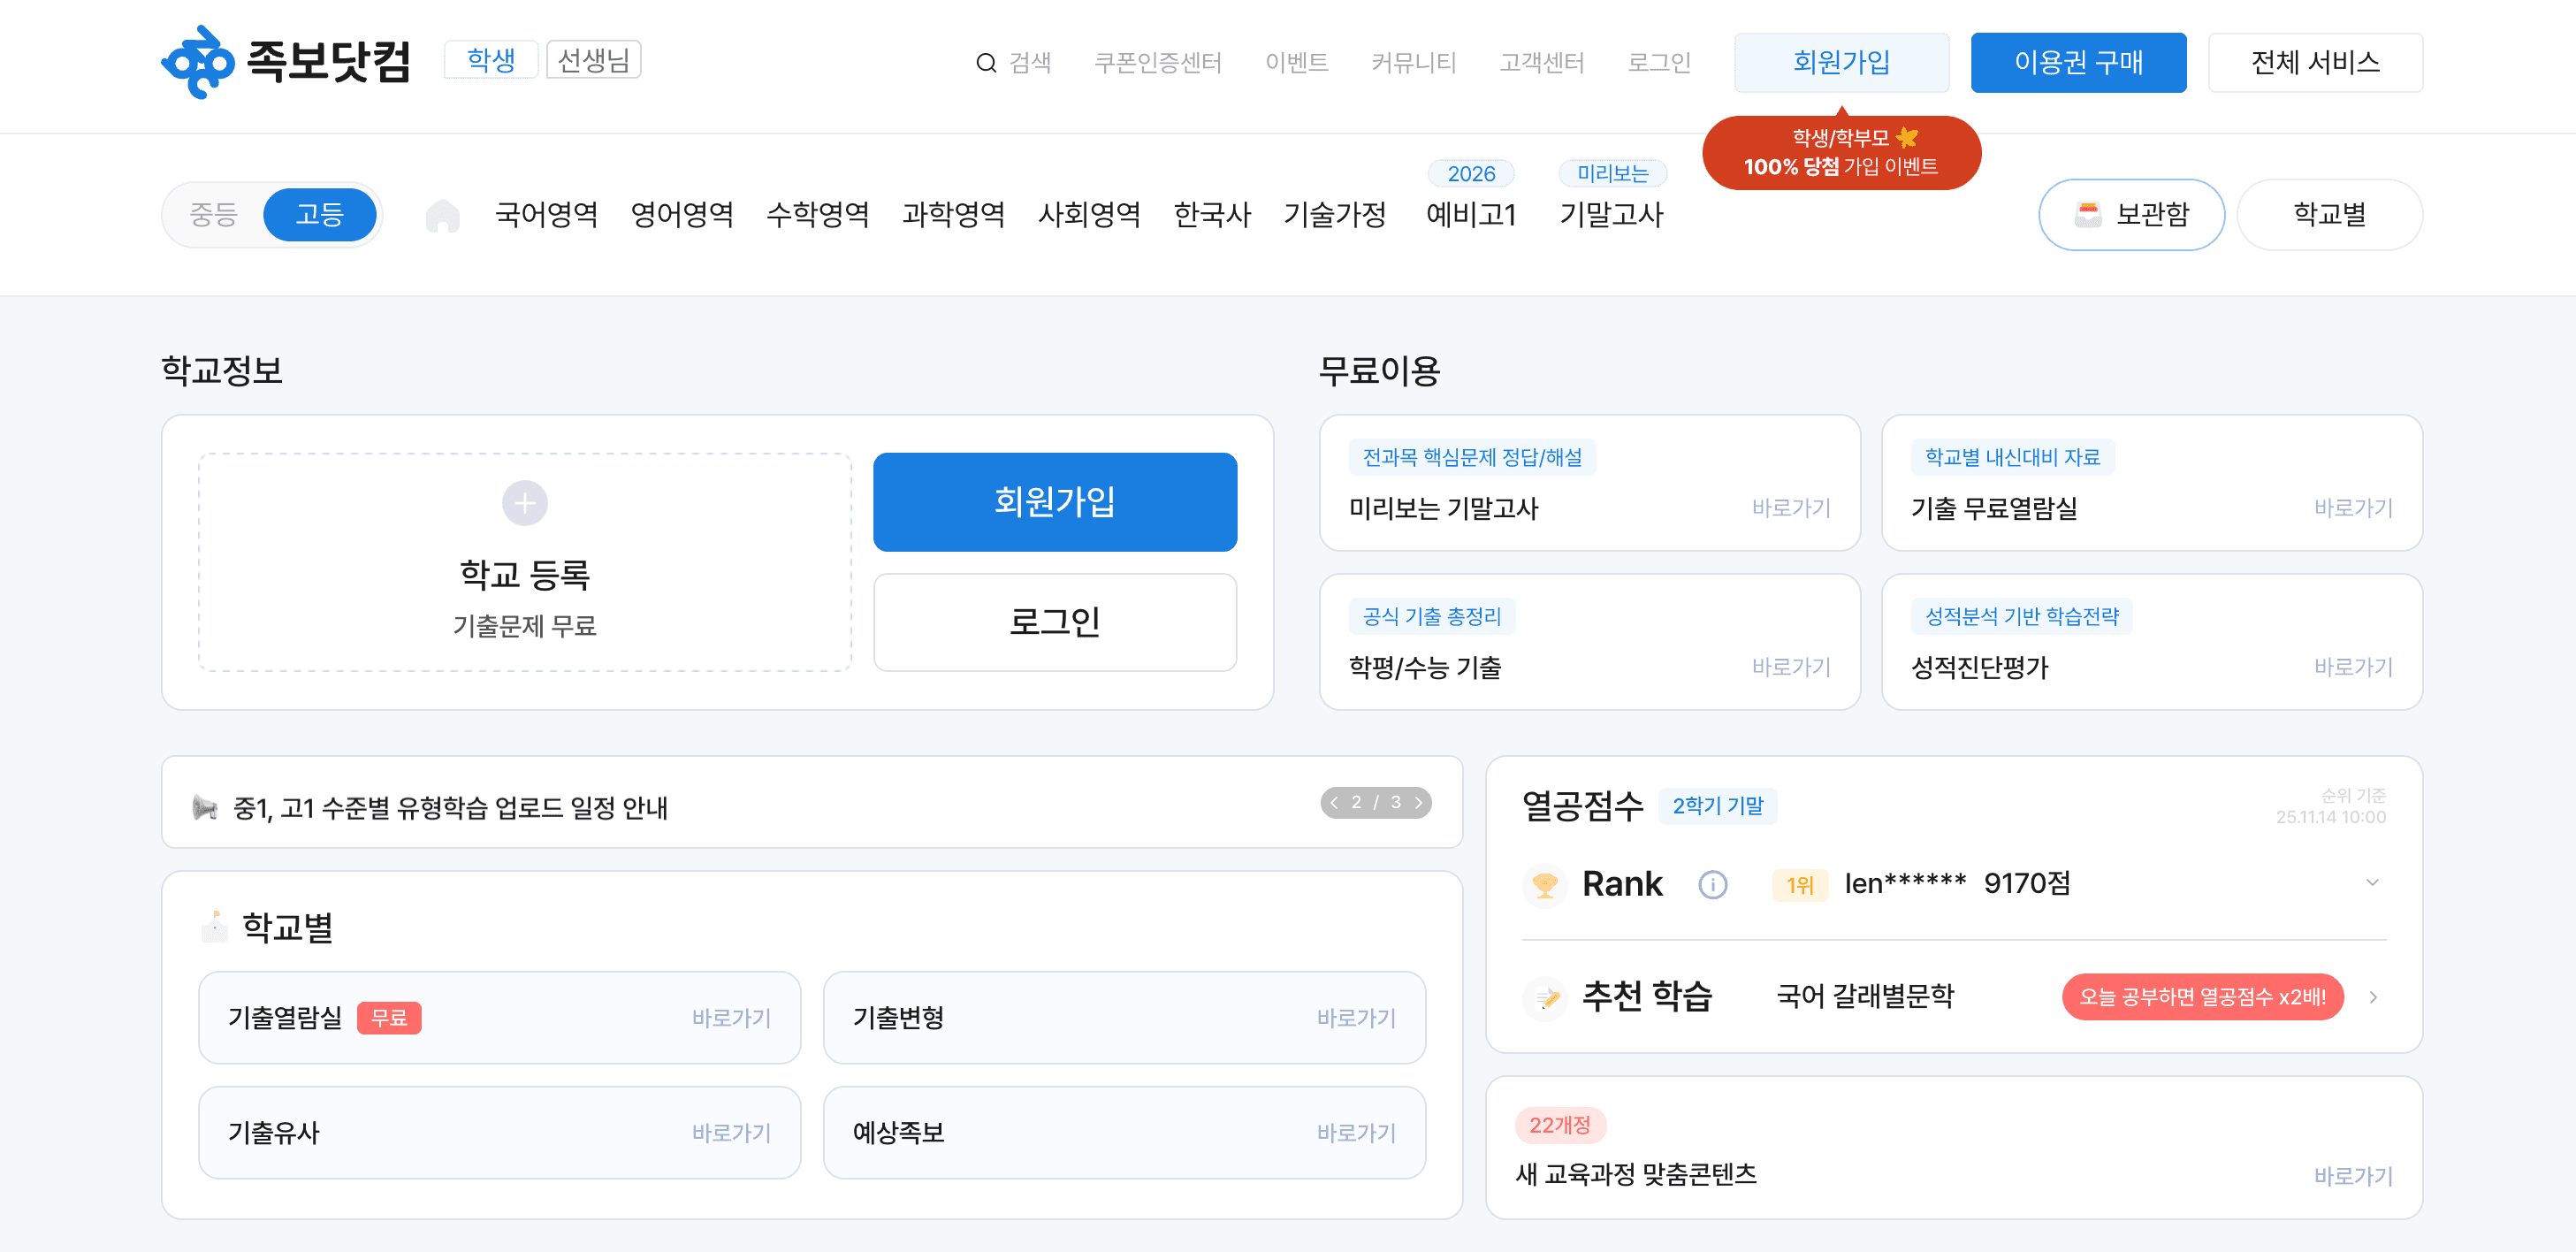Click large 로그인 button in 학교정보
Image resolution: width=2576 pixels, height=1252 pixels.
click(x=1054, y=622)
